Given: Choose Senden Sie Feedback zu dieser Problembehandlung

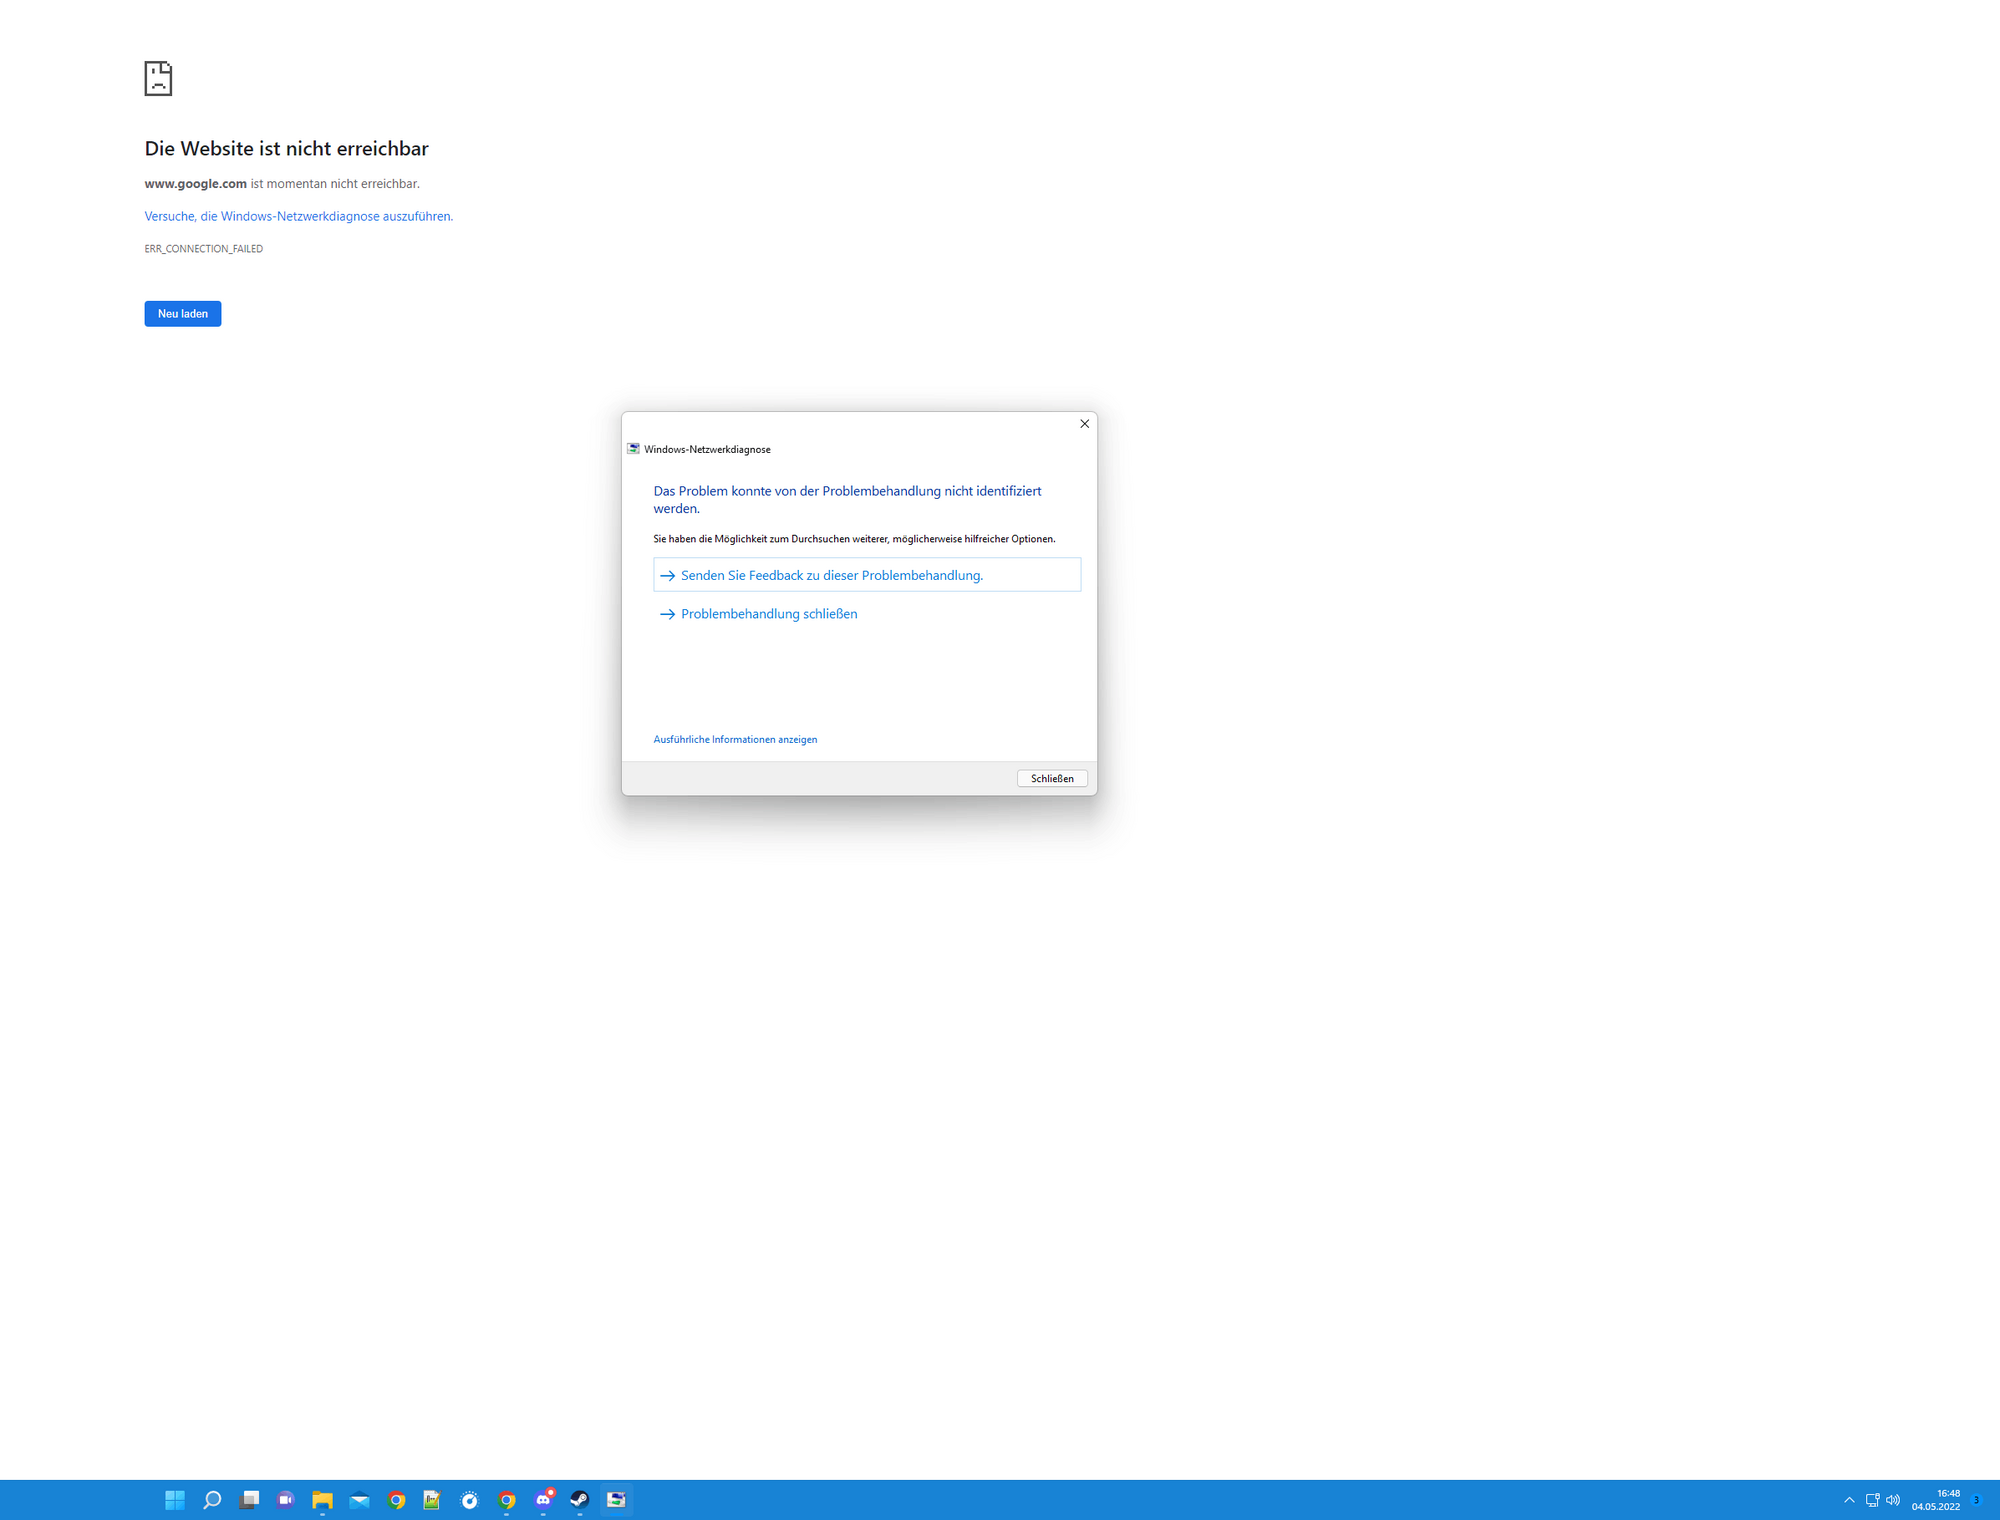Looking at the screenshot, I should 867,575.
